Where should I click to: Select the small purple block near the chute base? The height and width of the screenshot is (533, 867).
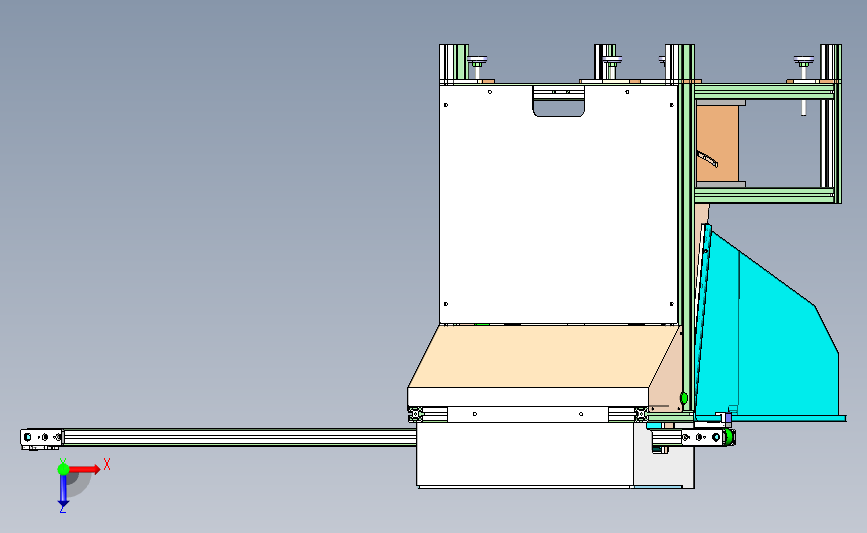point(728,419)
